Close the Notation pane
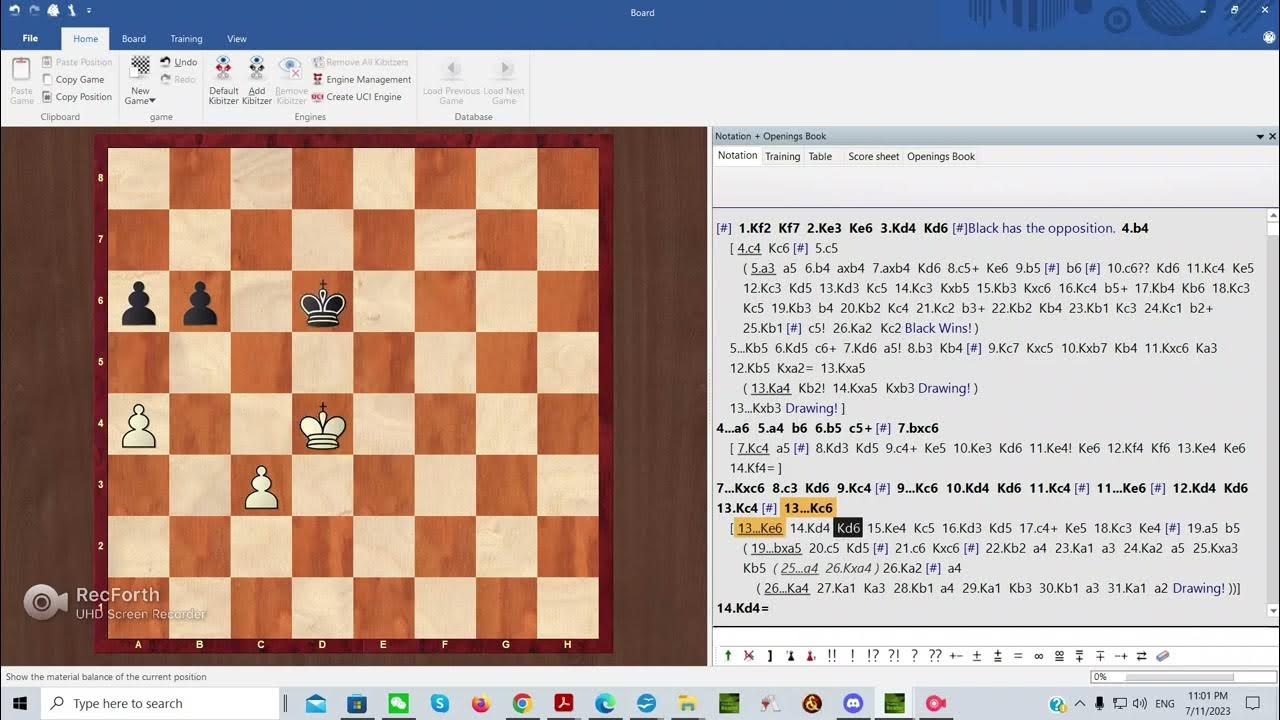This screenshot has height=720, width=1280. 1272,136
